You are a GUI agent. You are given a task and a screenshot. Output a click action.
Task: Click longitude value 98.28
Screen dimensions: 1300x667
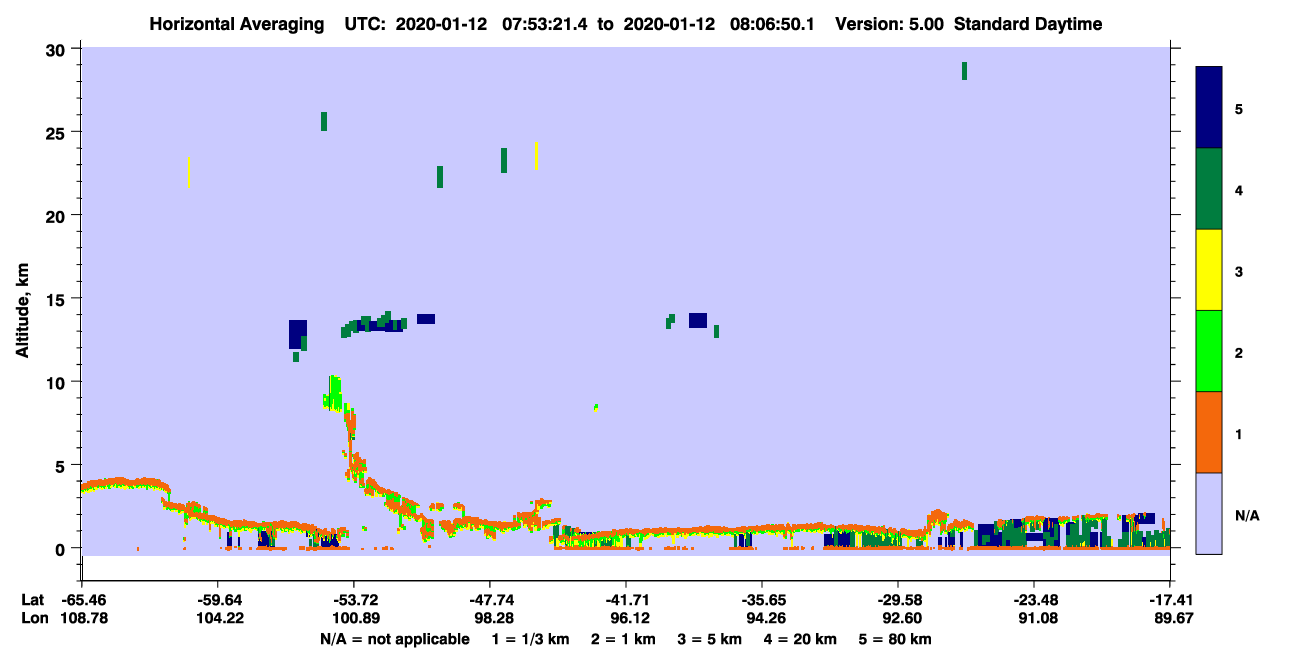490,618
